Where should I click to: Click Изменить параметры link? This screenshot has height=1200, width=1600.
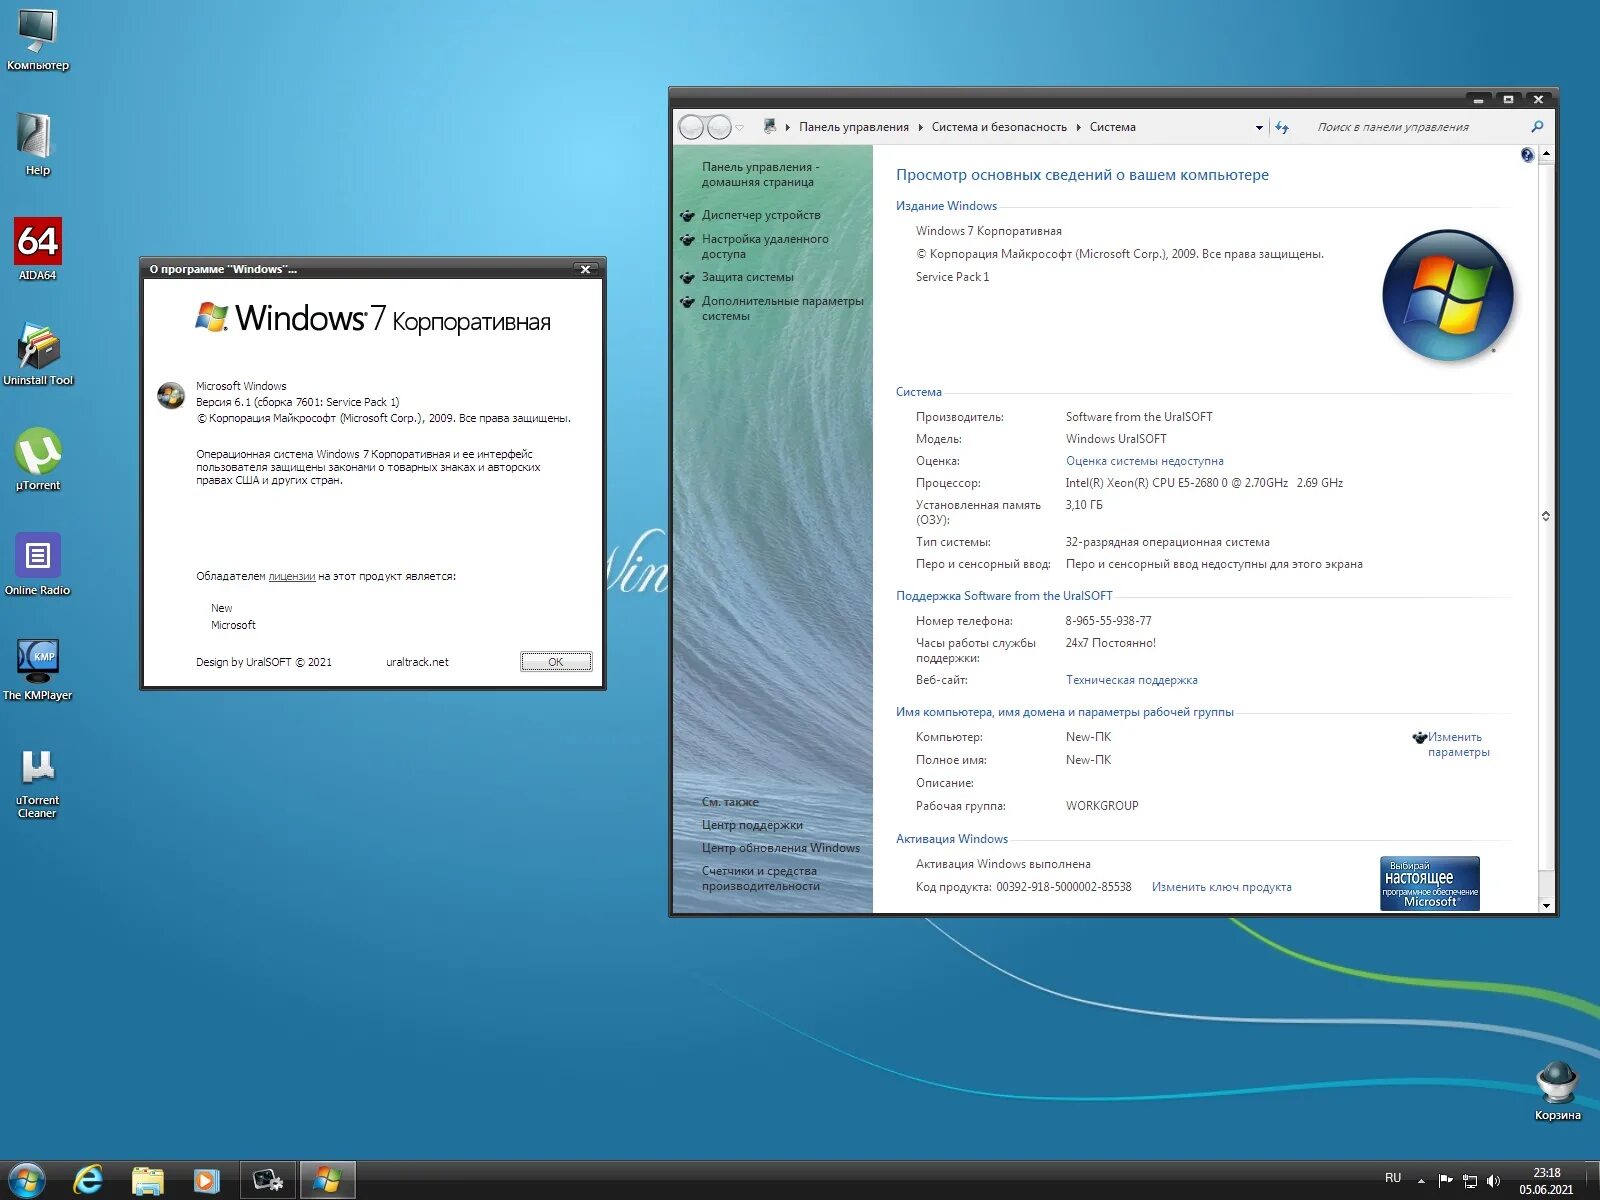point(1458,744)
